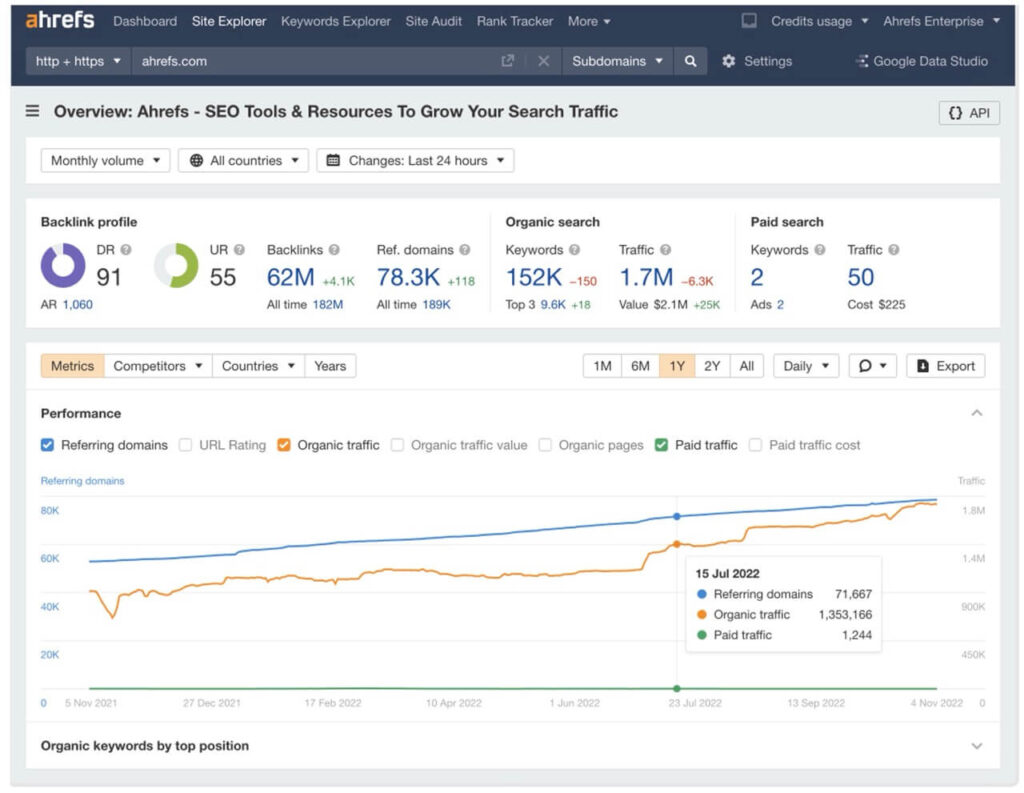
Task: Click the Settings gear icon
Action: click(x=729, y=61)
